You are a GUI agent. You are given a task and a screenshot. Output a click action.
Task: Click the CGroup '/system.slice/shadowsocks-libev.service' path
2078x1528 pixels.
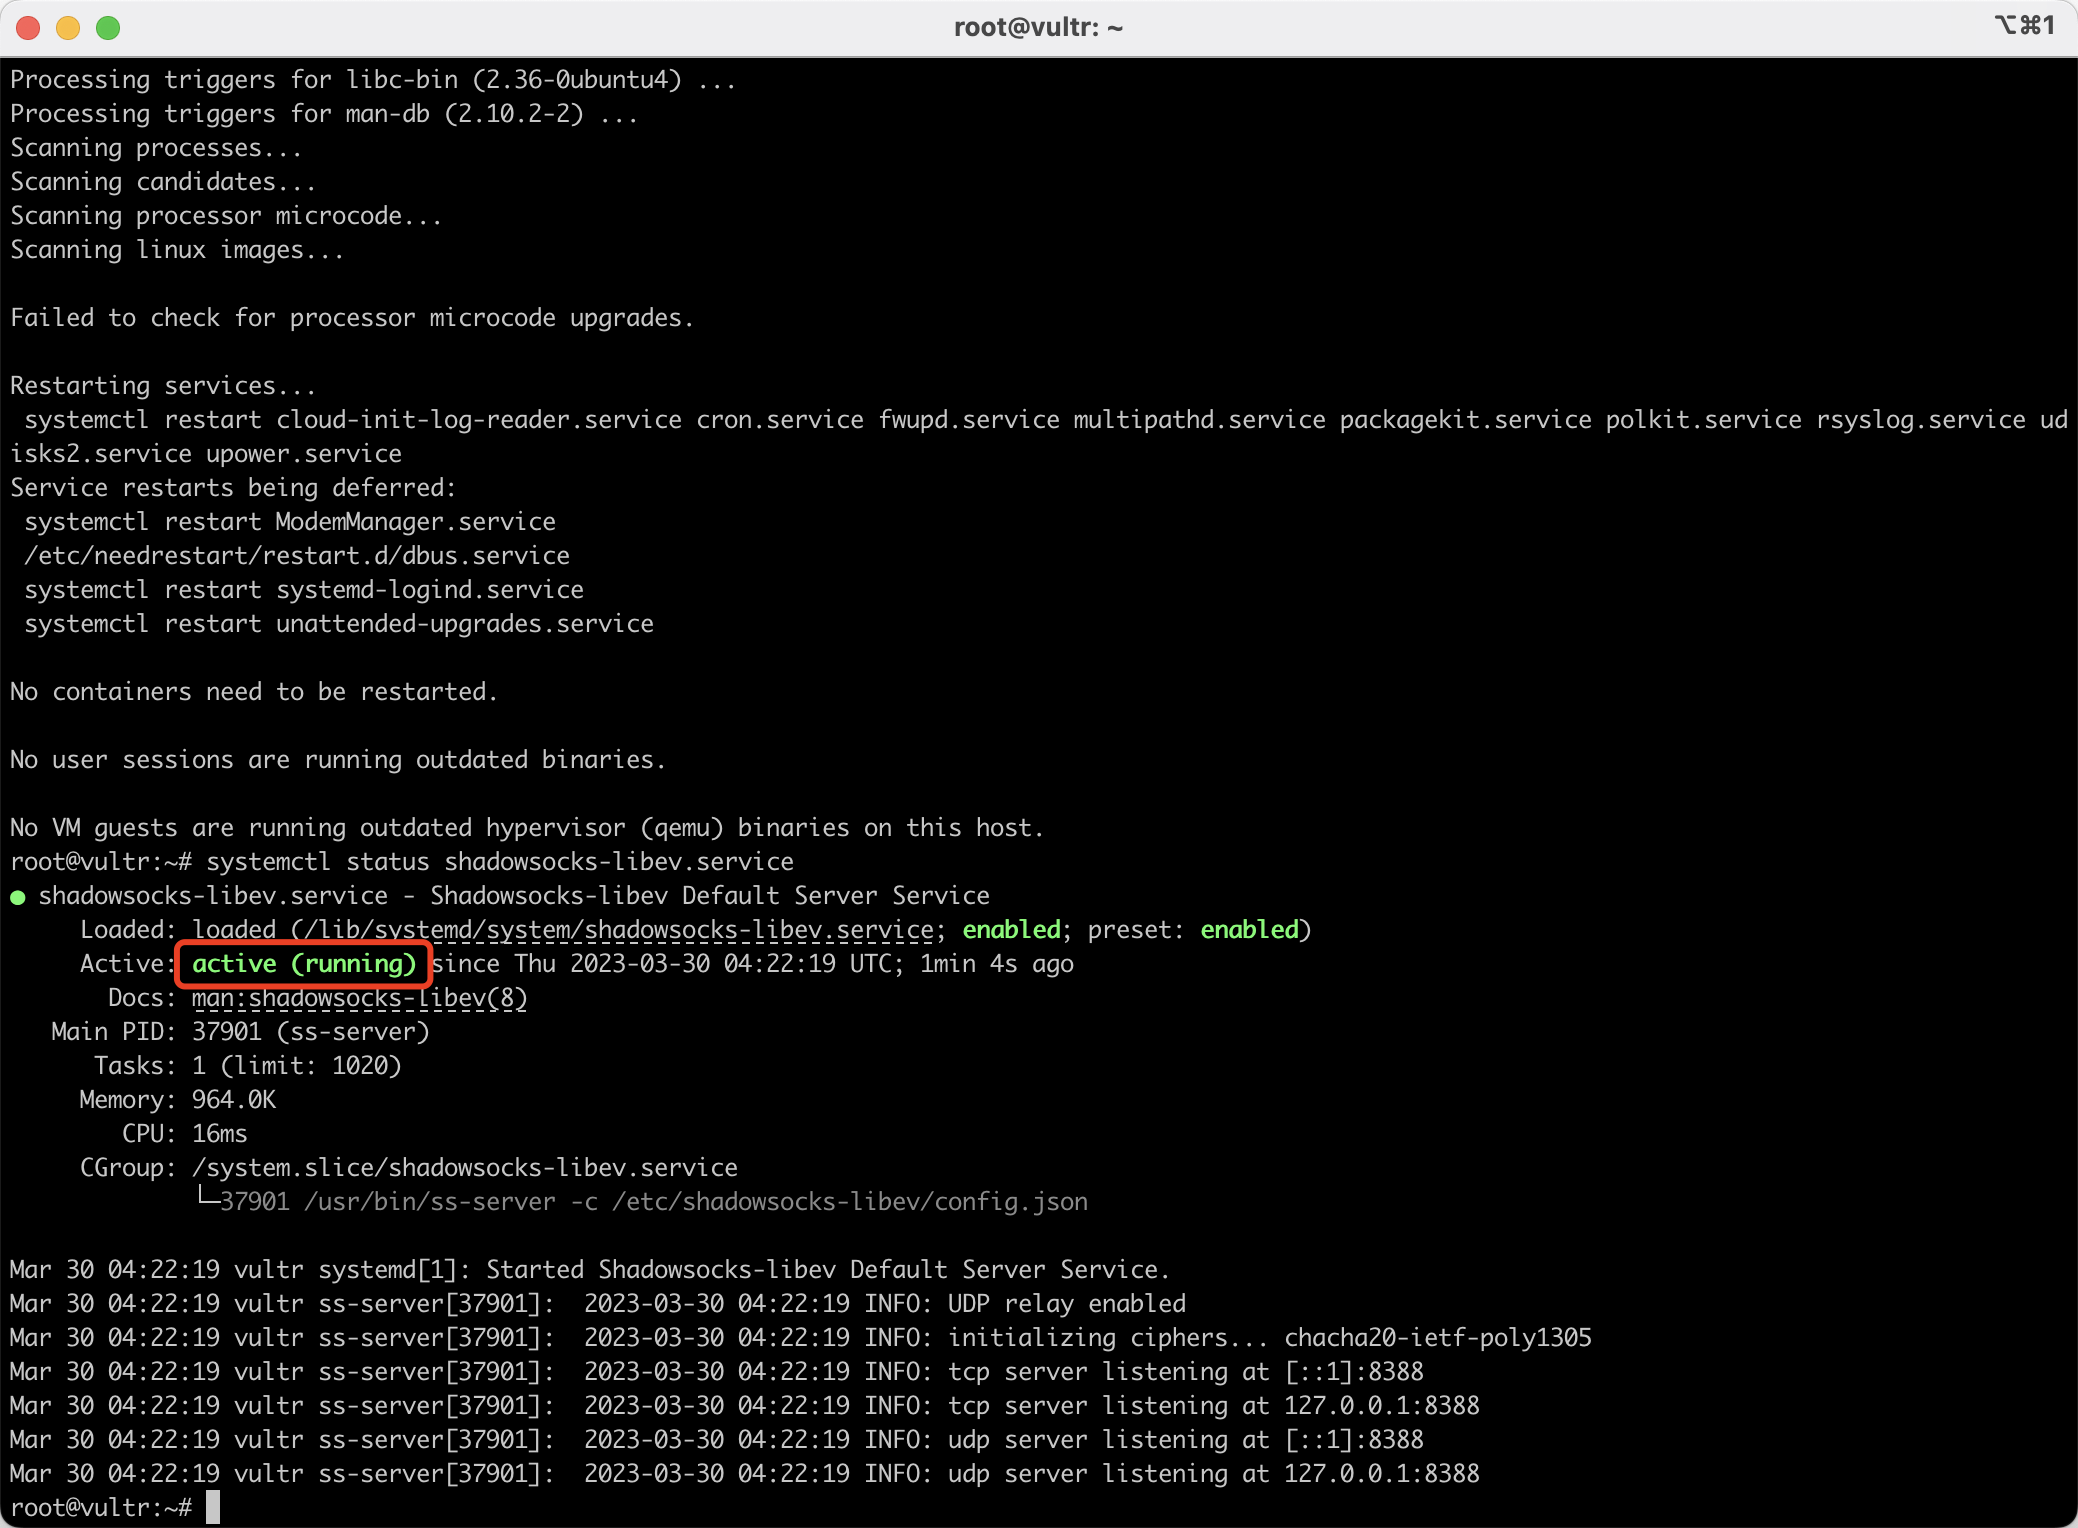point(465,1168)
